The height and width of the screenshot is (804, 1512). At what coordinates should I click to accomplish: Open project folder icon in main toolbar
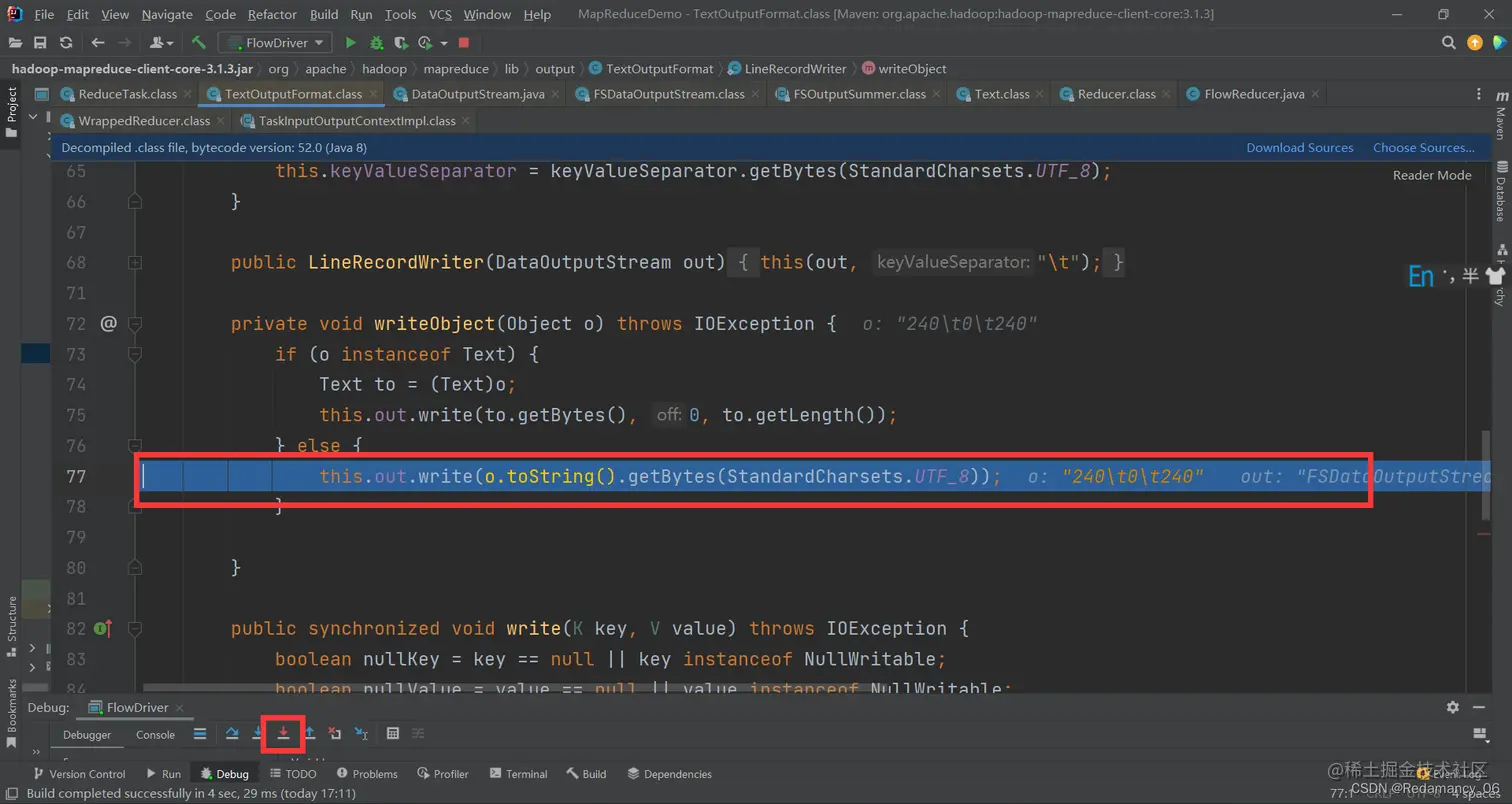pos(15,43)
